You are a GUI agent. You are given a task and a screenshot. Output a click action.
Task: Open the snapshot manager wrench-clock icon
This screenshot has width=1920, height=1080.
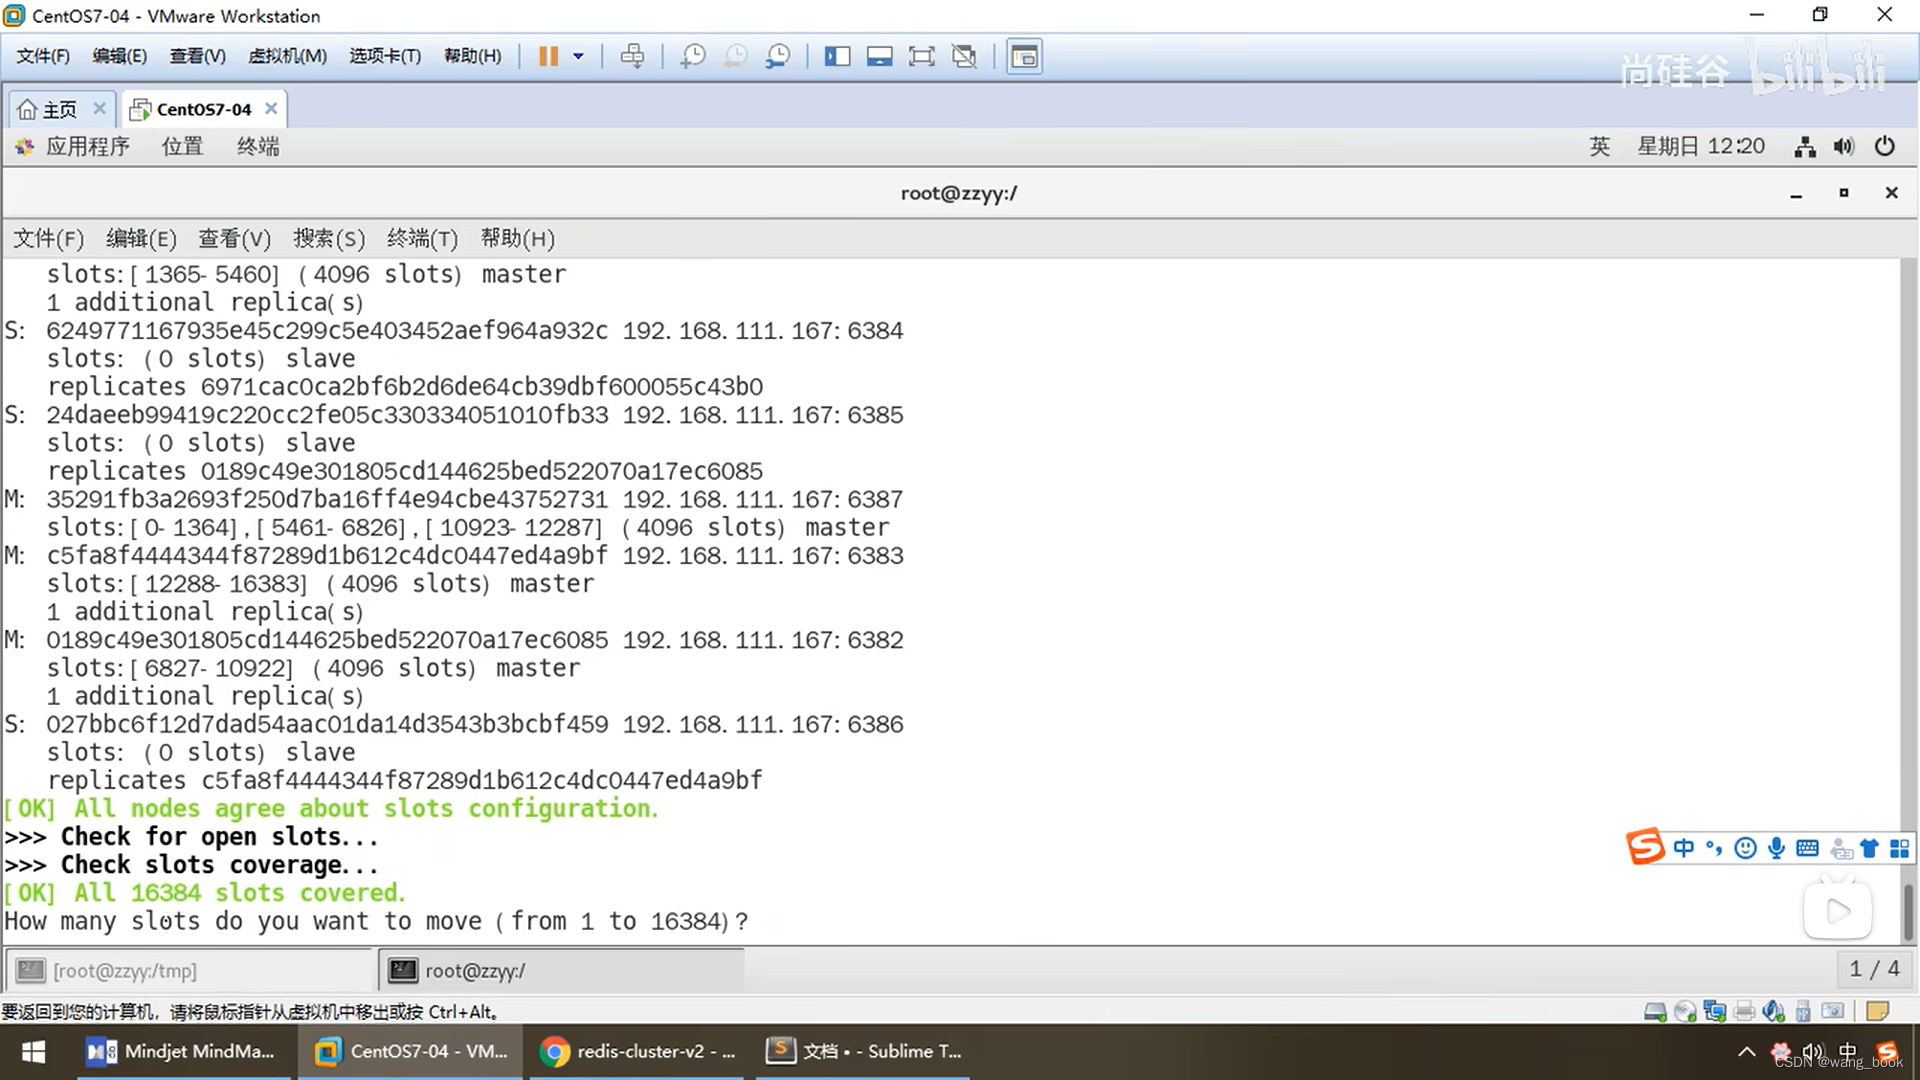click(x=777, y=56)
